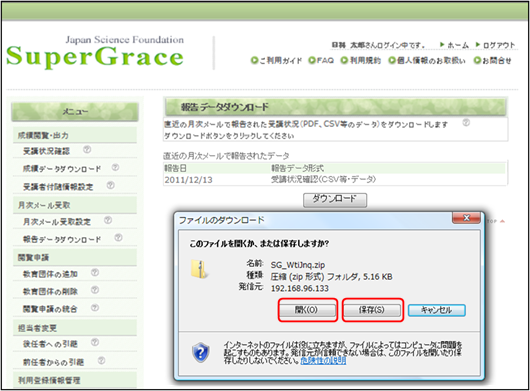Click 保存(S) to save the file
530x391 pixels.
click(x=372, y=310)
